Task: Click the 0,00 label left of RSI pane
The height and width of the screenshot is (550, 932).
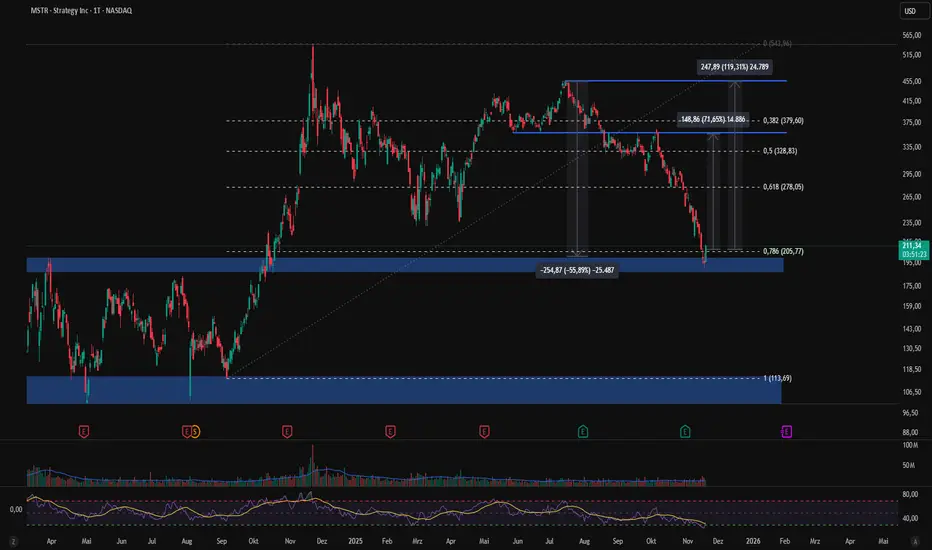Action: click(x=16, y=510)
